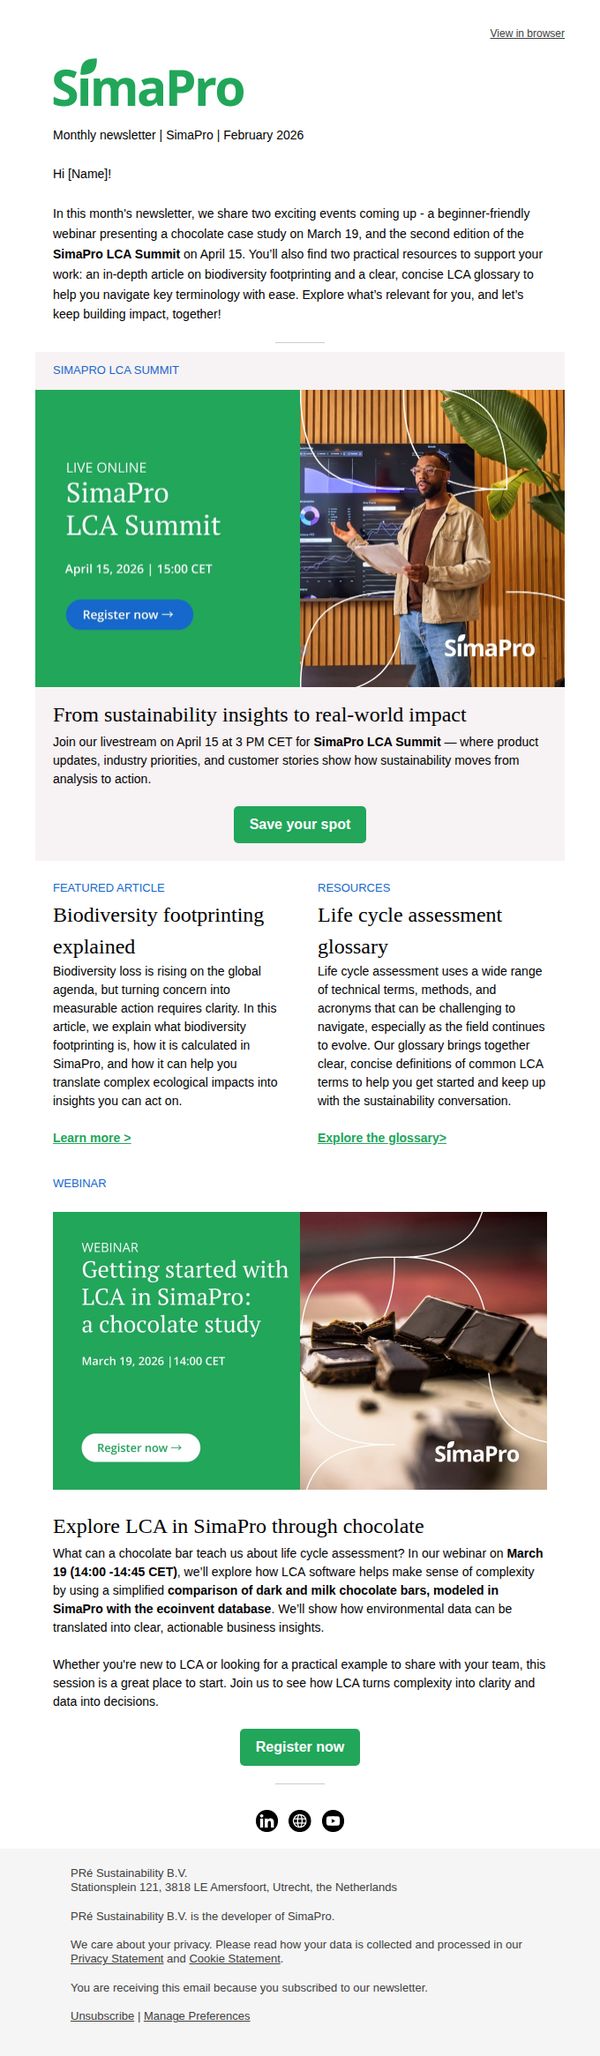This screenshot has width=600, height=2056.
Task: Click the Summit presenter photo
Action: (432, 538)
